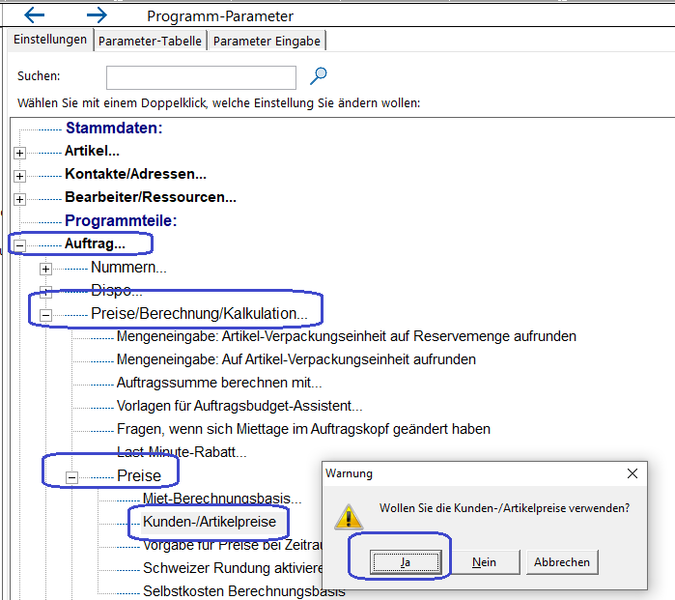Select Fragen, wenn sich Miettage geändert entry
Image resolution: width=675 pixels, height=600 pixels.
[x=303, y=429]
